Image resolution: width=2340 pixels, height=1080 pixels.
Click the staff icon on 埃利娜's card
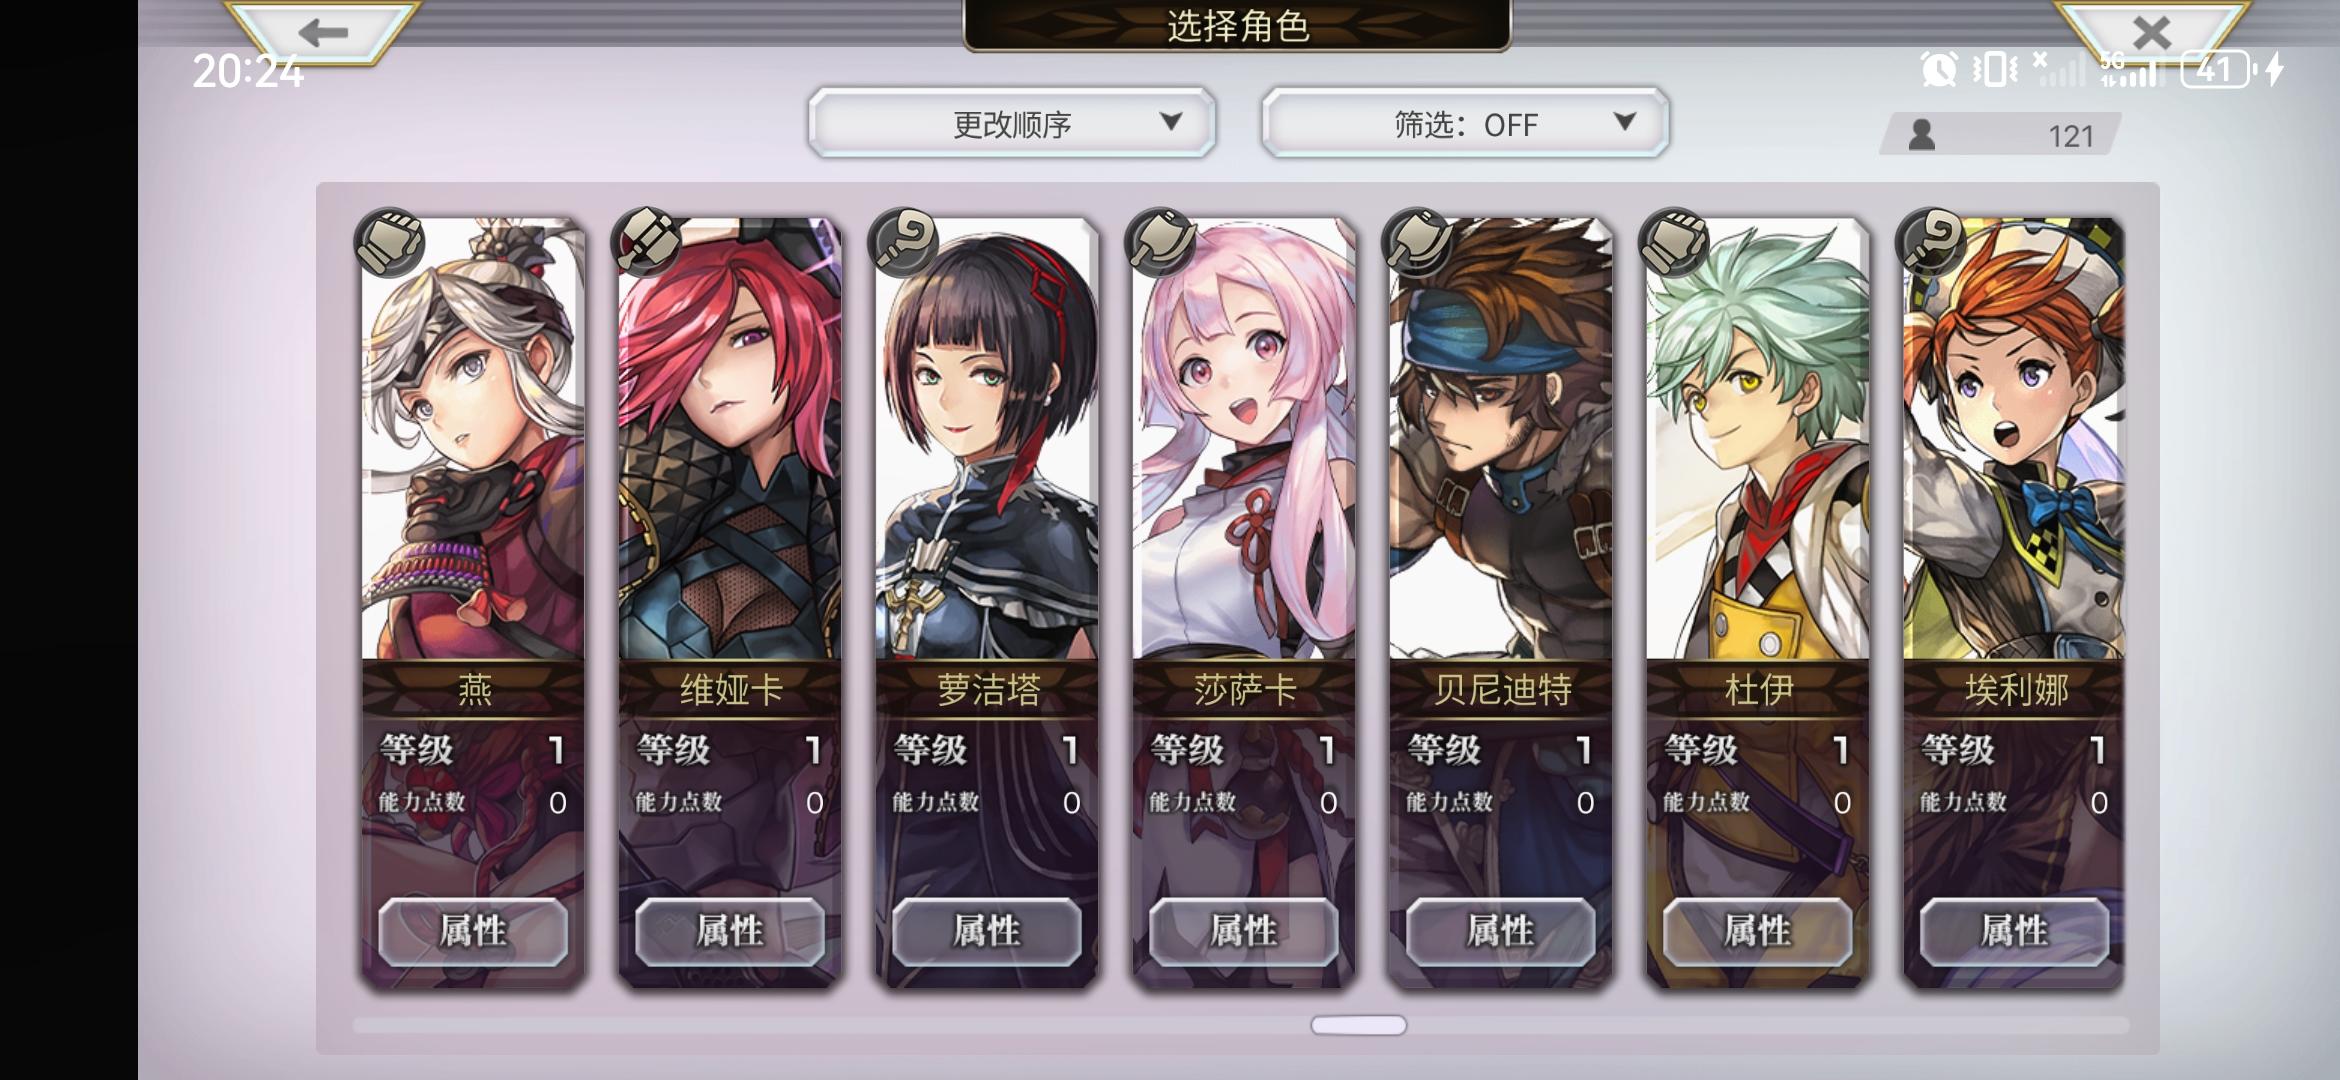point(1932,242)
